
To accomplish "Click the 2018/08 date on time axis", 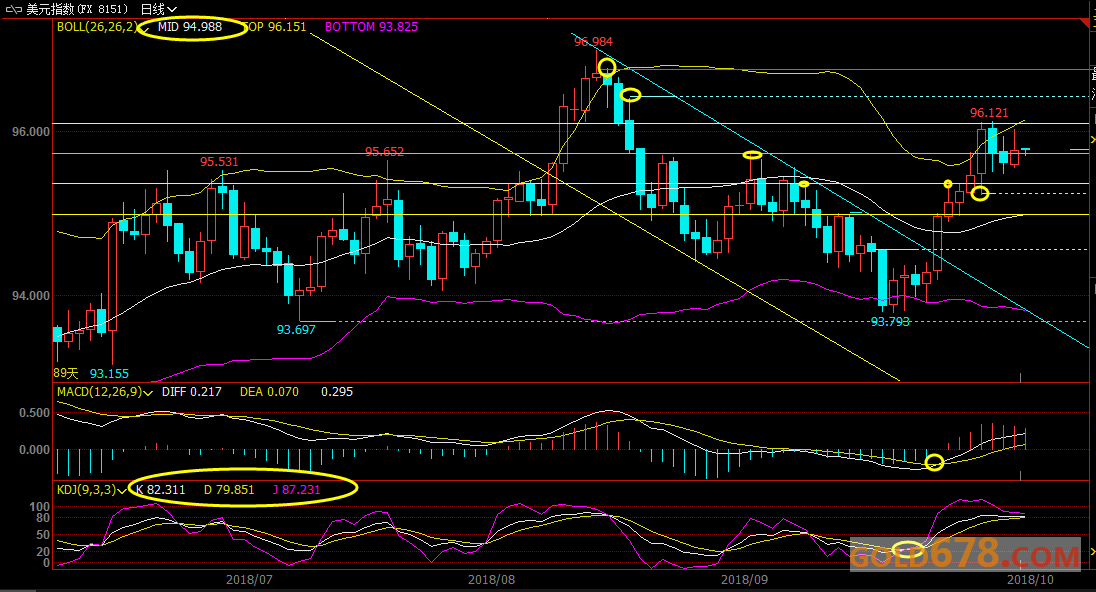I will pos(490,579).
